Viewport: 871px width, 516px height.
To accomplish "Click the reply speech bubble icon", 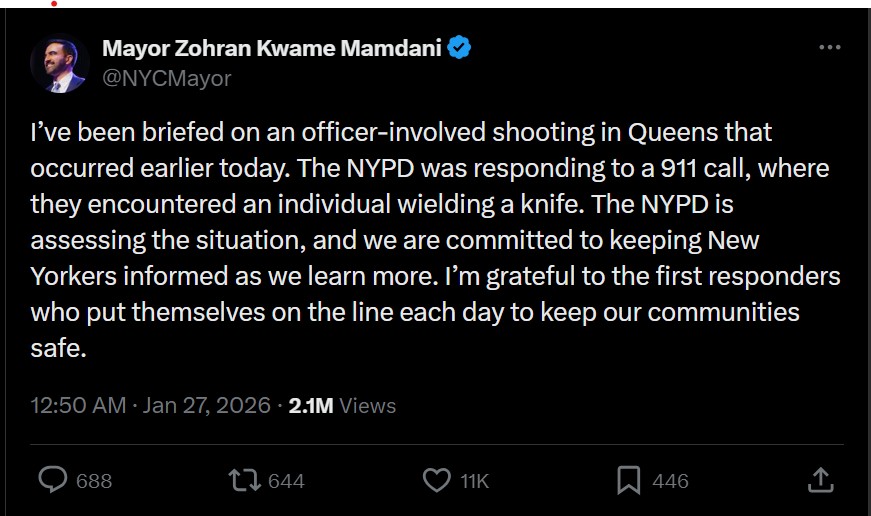I will coord(52,481).
